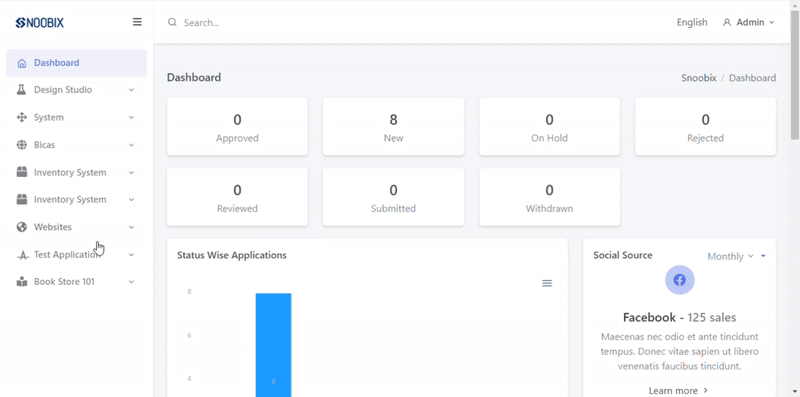Click the Snoobix breadcrumb link

point(699,78)
